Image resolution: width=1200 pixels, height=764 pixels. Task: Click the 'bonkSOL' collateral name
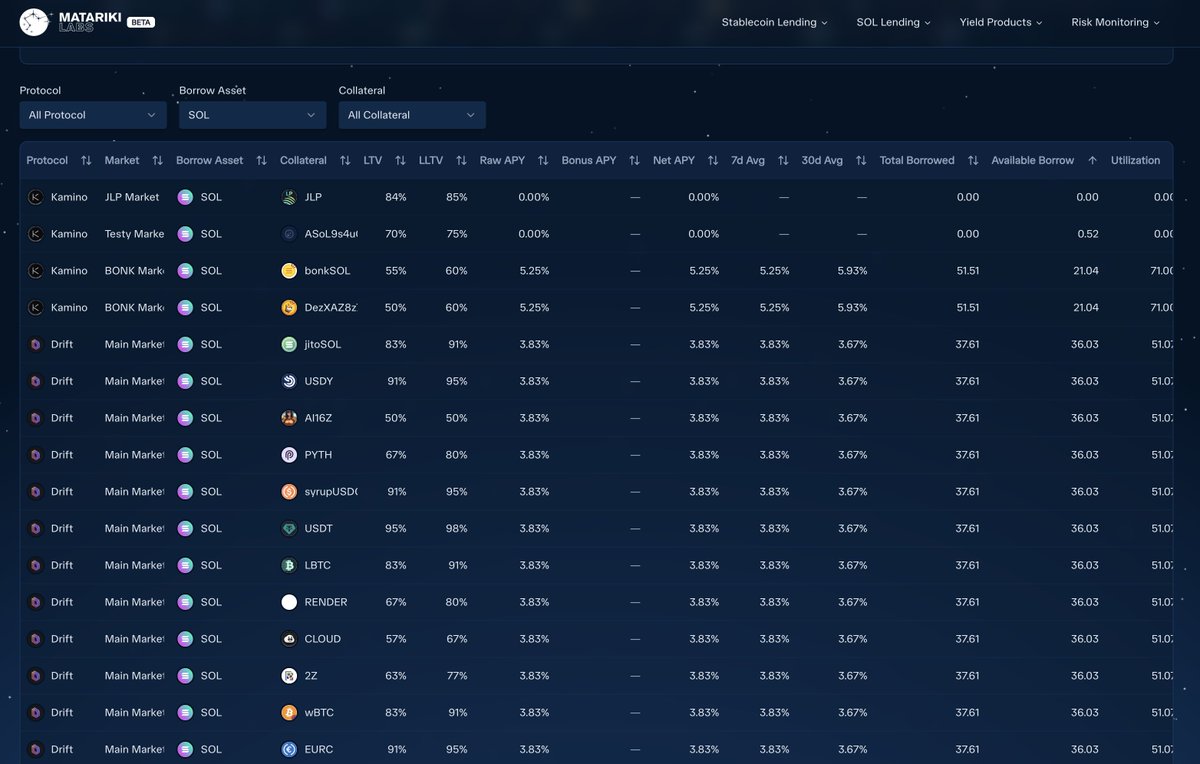[x=328, y=271]
